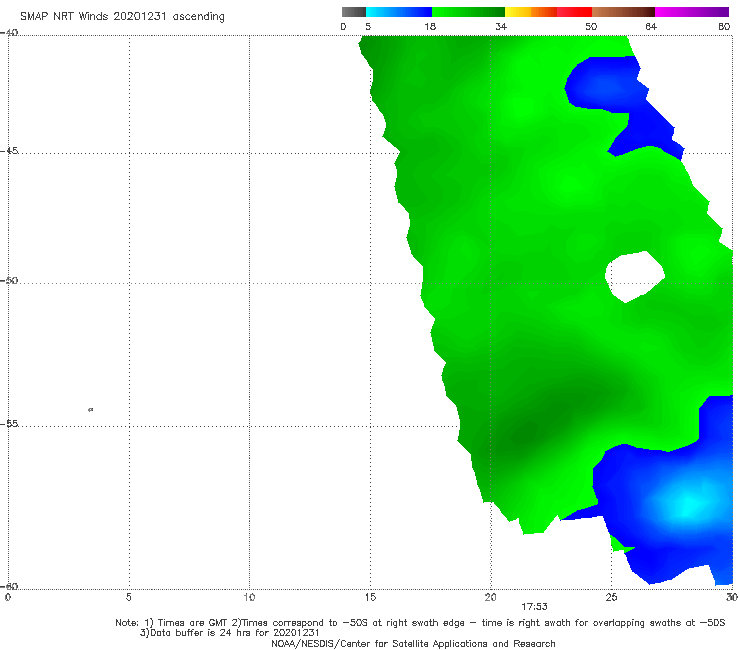
Task: Click the brown 50–64 colorbar segment
Action: coord(623,12)
